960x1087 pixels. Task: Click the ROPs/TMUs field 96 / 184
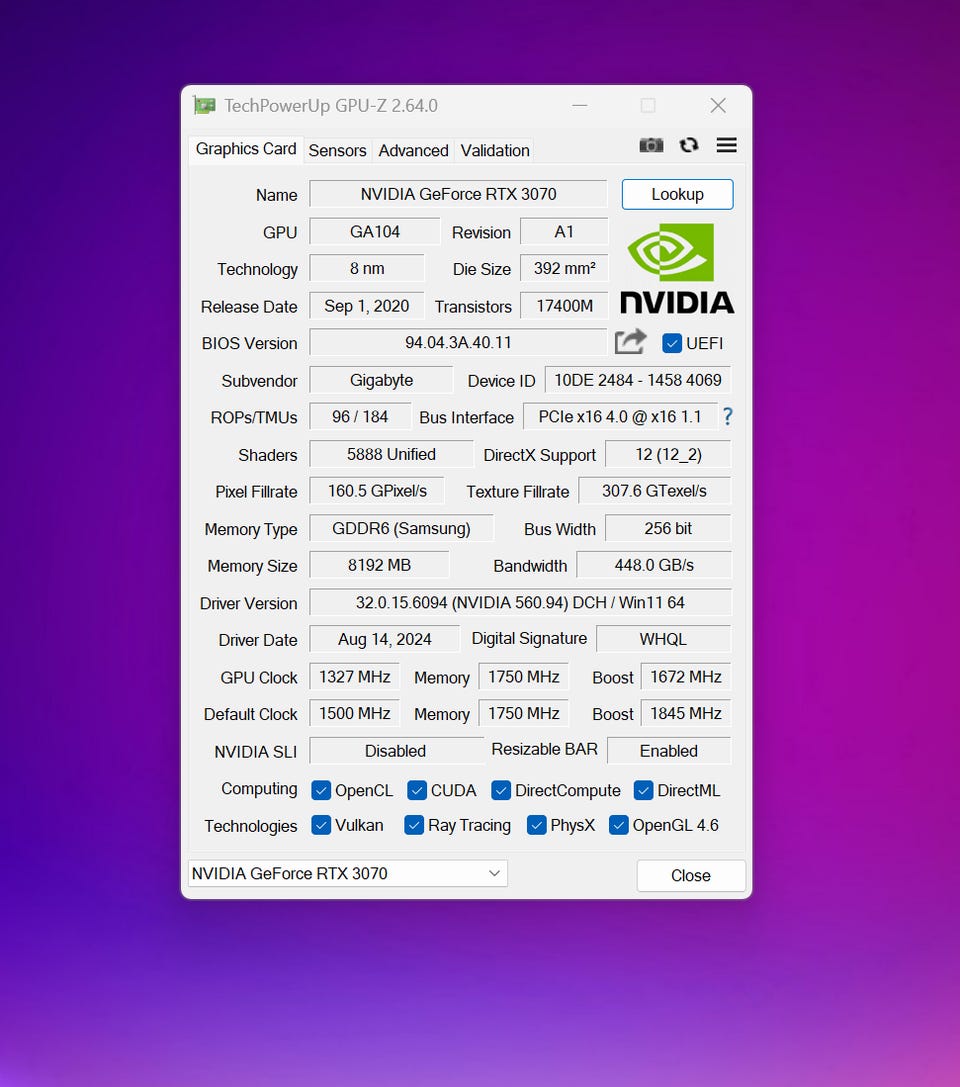(x=360, y=417)
